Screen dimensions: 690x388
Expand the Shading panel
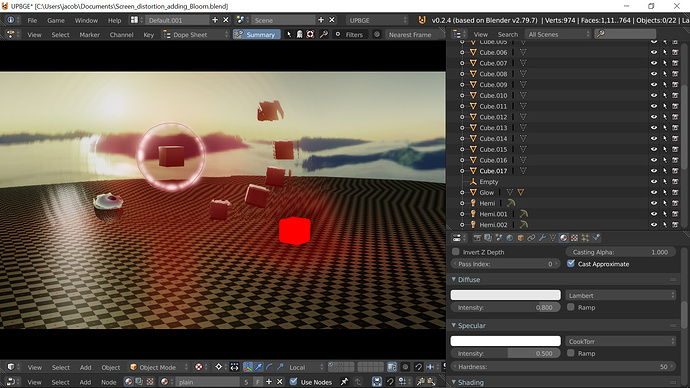[x=454, y=382]
